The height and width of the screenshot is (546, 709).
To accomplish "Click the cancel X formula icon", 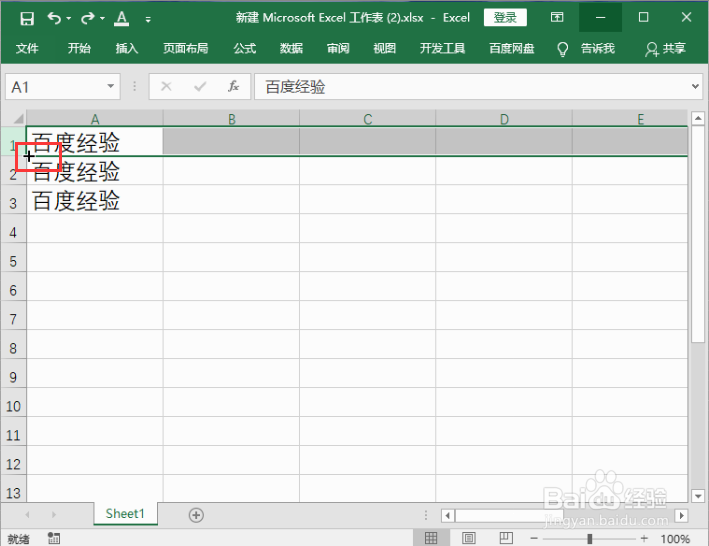I will click(166, 86).
